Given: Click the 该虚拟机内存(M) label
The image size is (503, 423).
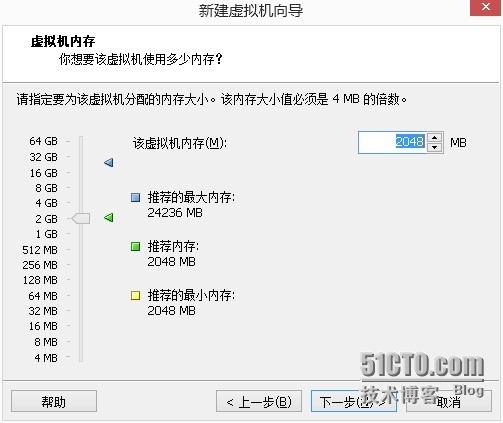Looking at the screenshot, I should (180, 143).
